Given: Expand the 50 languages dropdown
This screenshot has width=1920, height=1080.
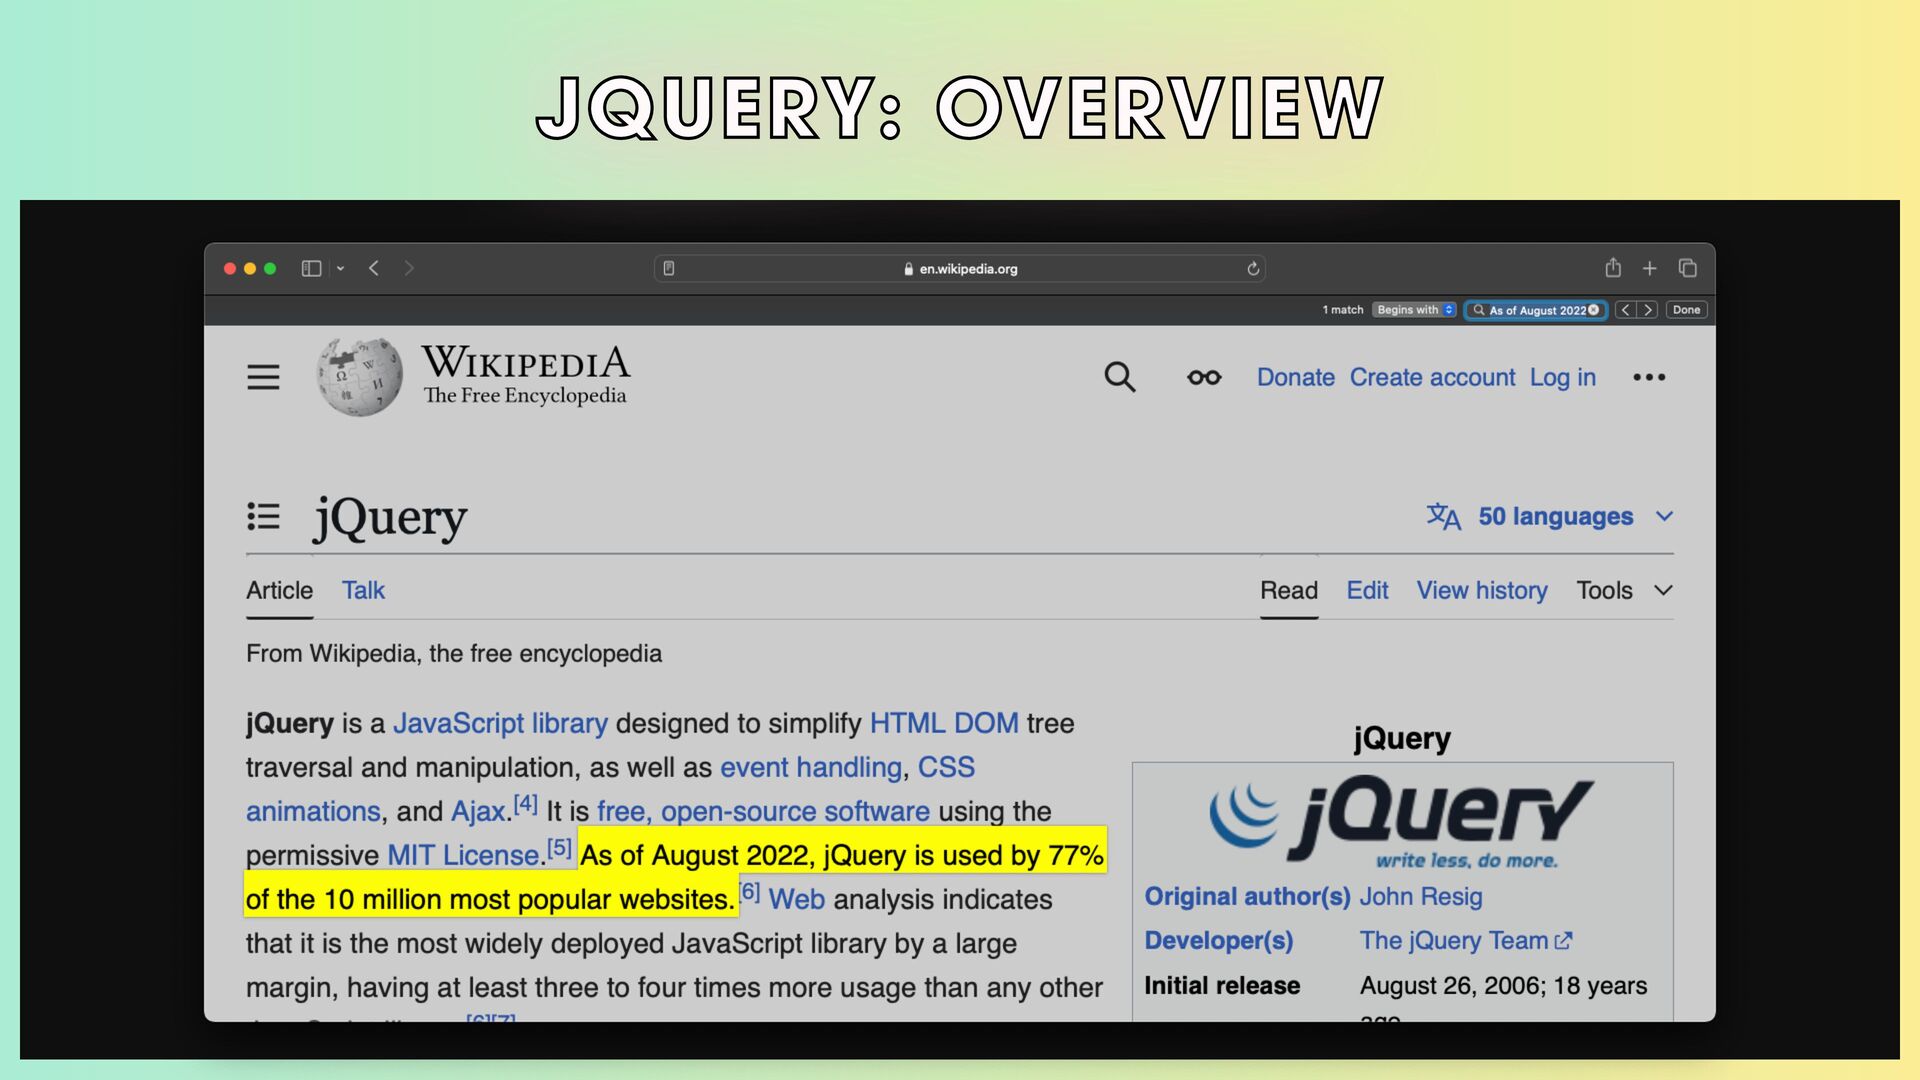Looking at the screenshot, I should coord(1555,516).
